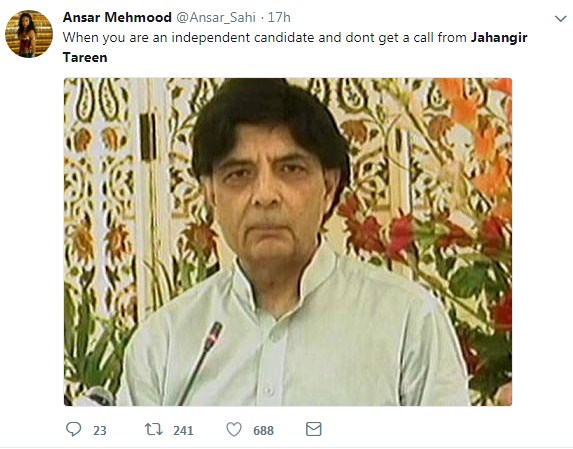Click the retweet count 241
573x449 pixels.
183,431
